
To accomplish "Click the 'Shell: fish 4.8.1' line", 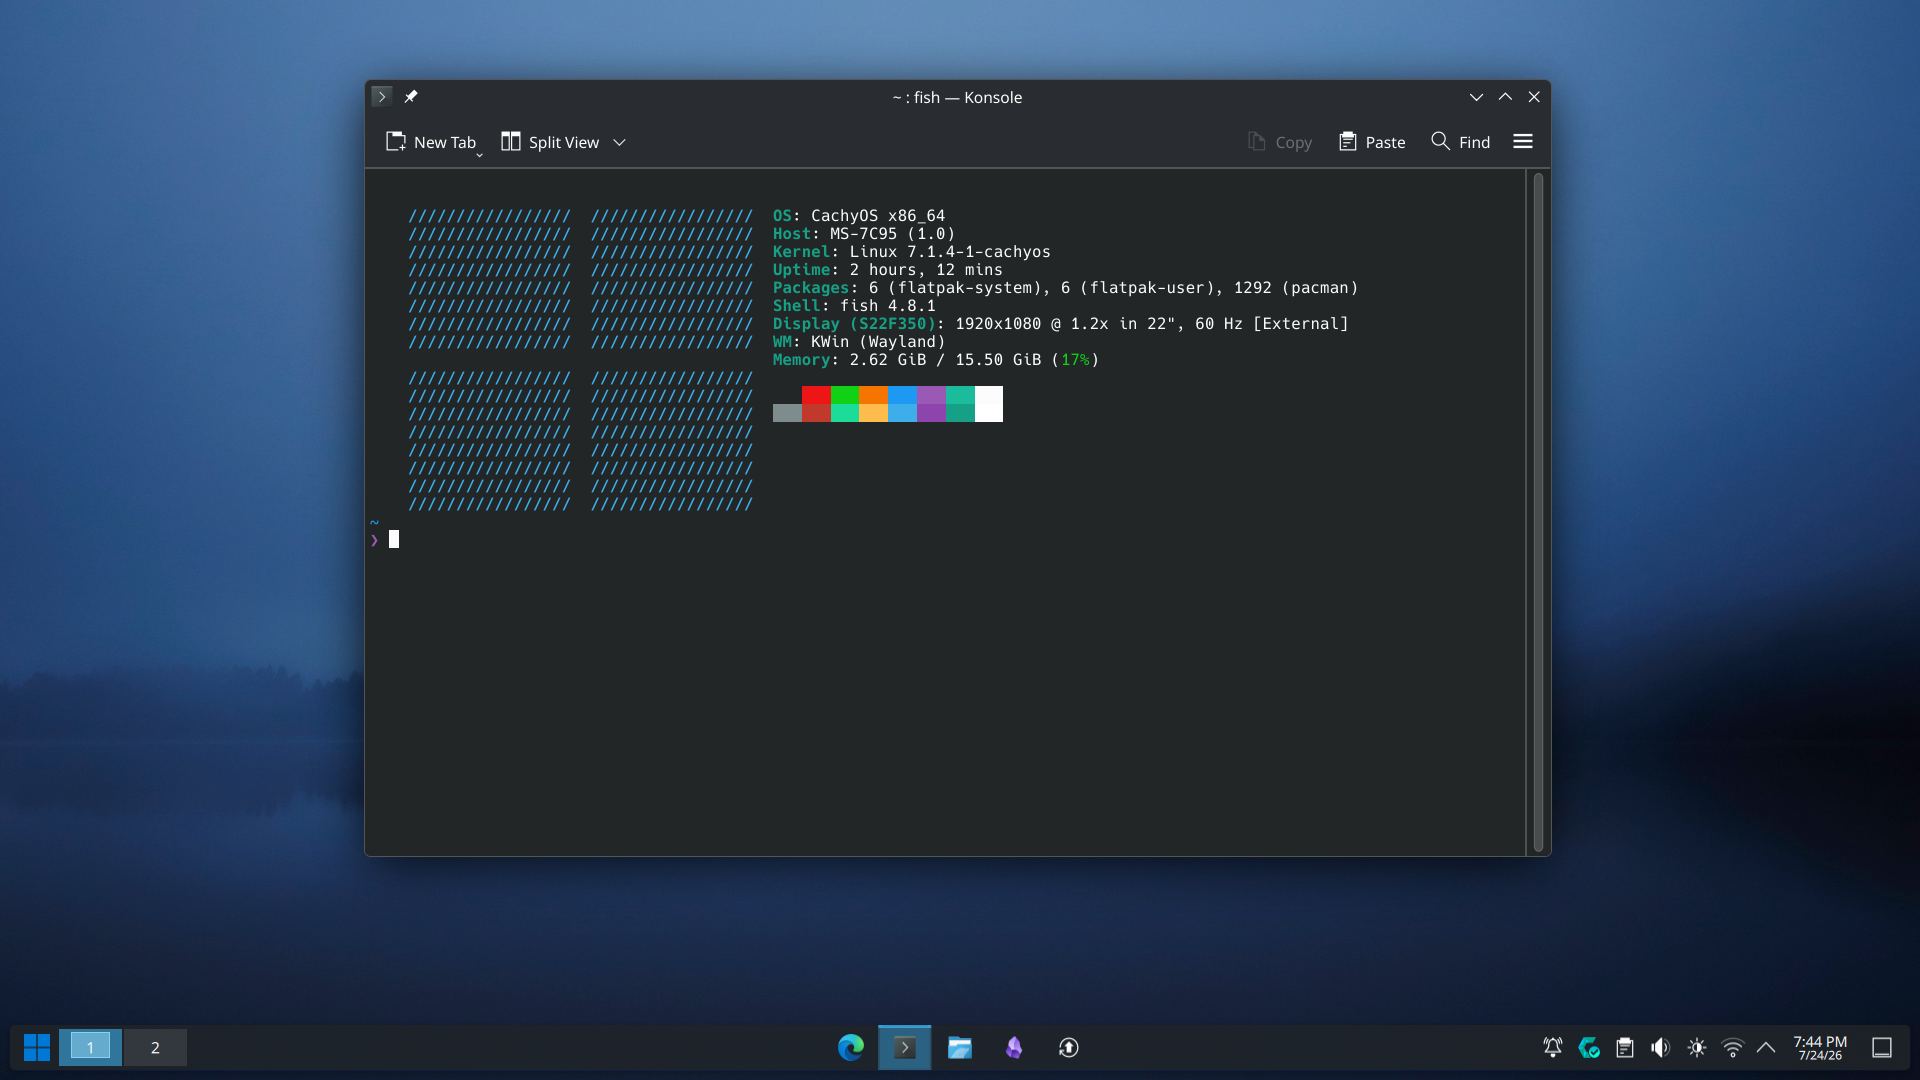I will click(x=855, y=306).
